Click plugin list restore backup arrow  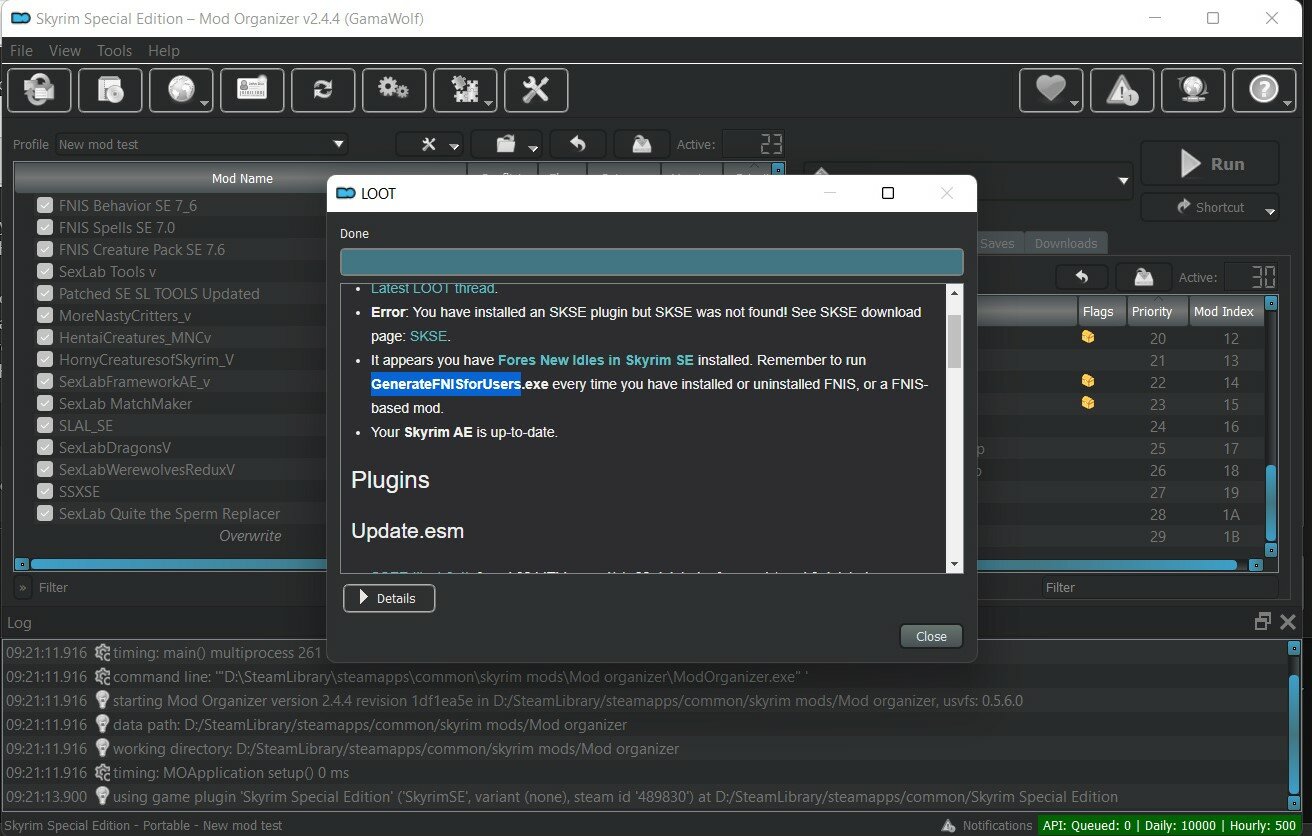[1081, 277]
